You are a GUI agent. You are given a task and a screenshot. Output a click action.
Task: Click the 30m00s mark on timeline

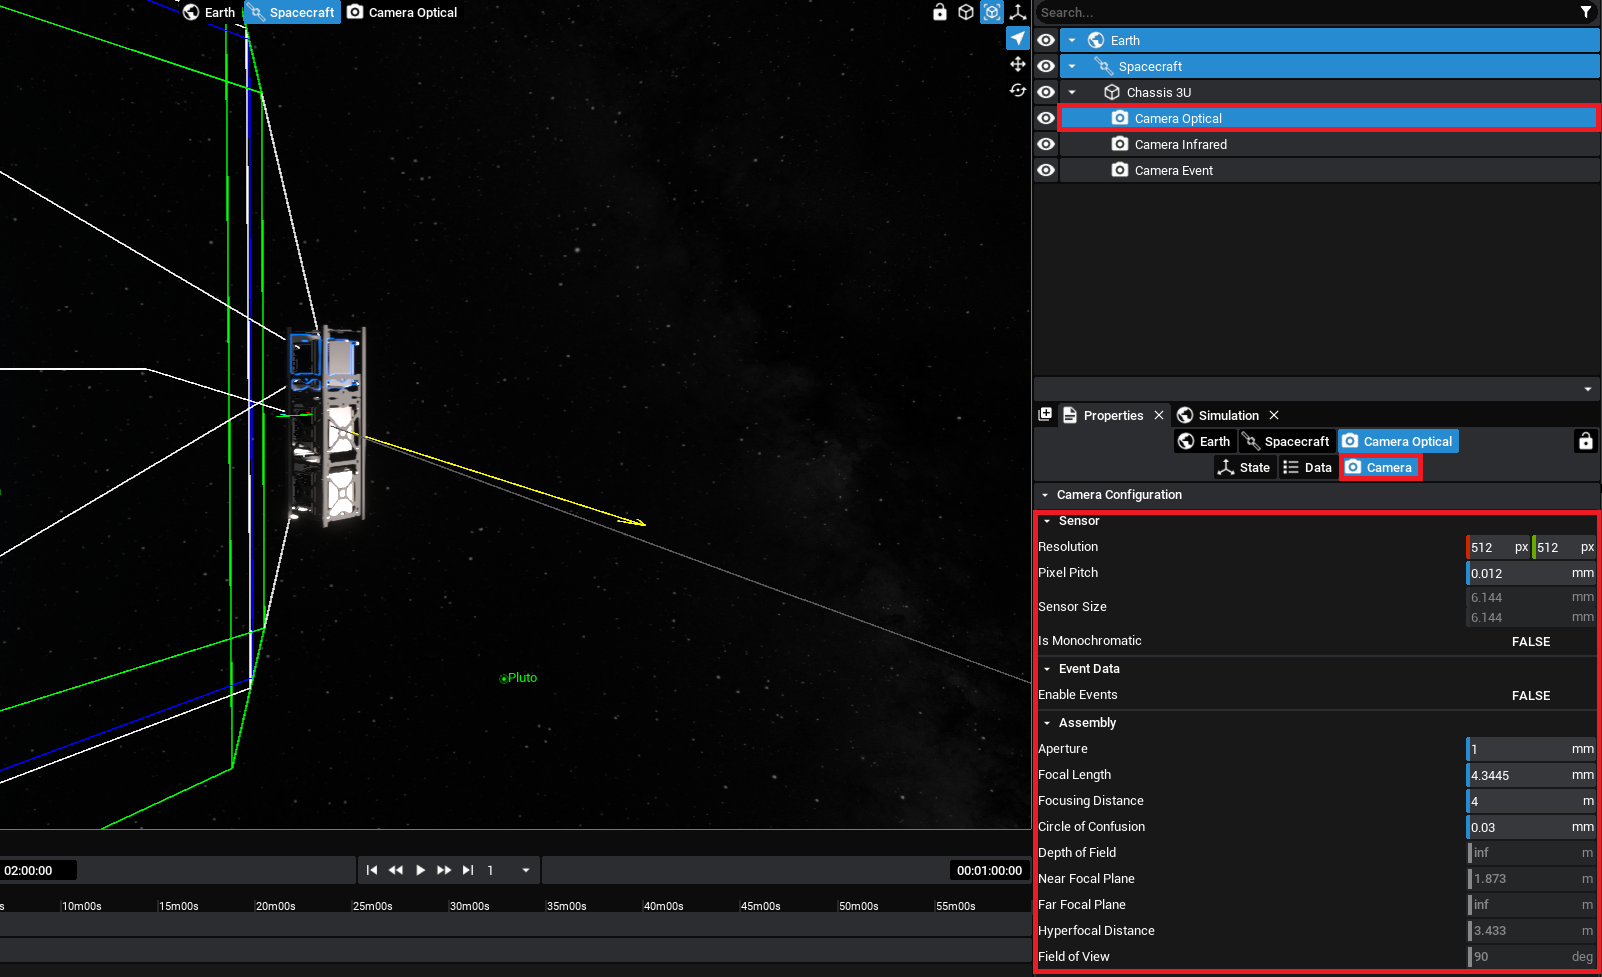coord(469,906)
